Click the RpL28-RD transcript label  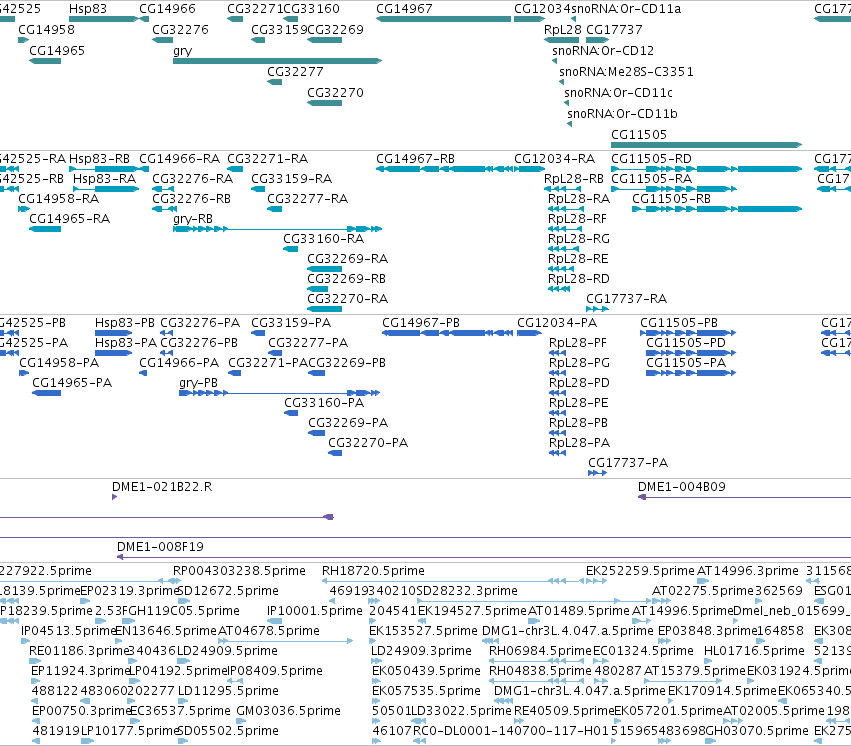click(579, 279)
